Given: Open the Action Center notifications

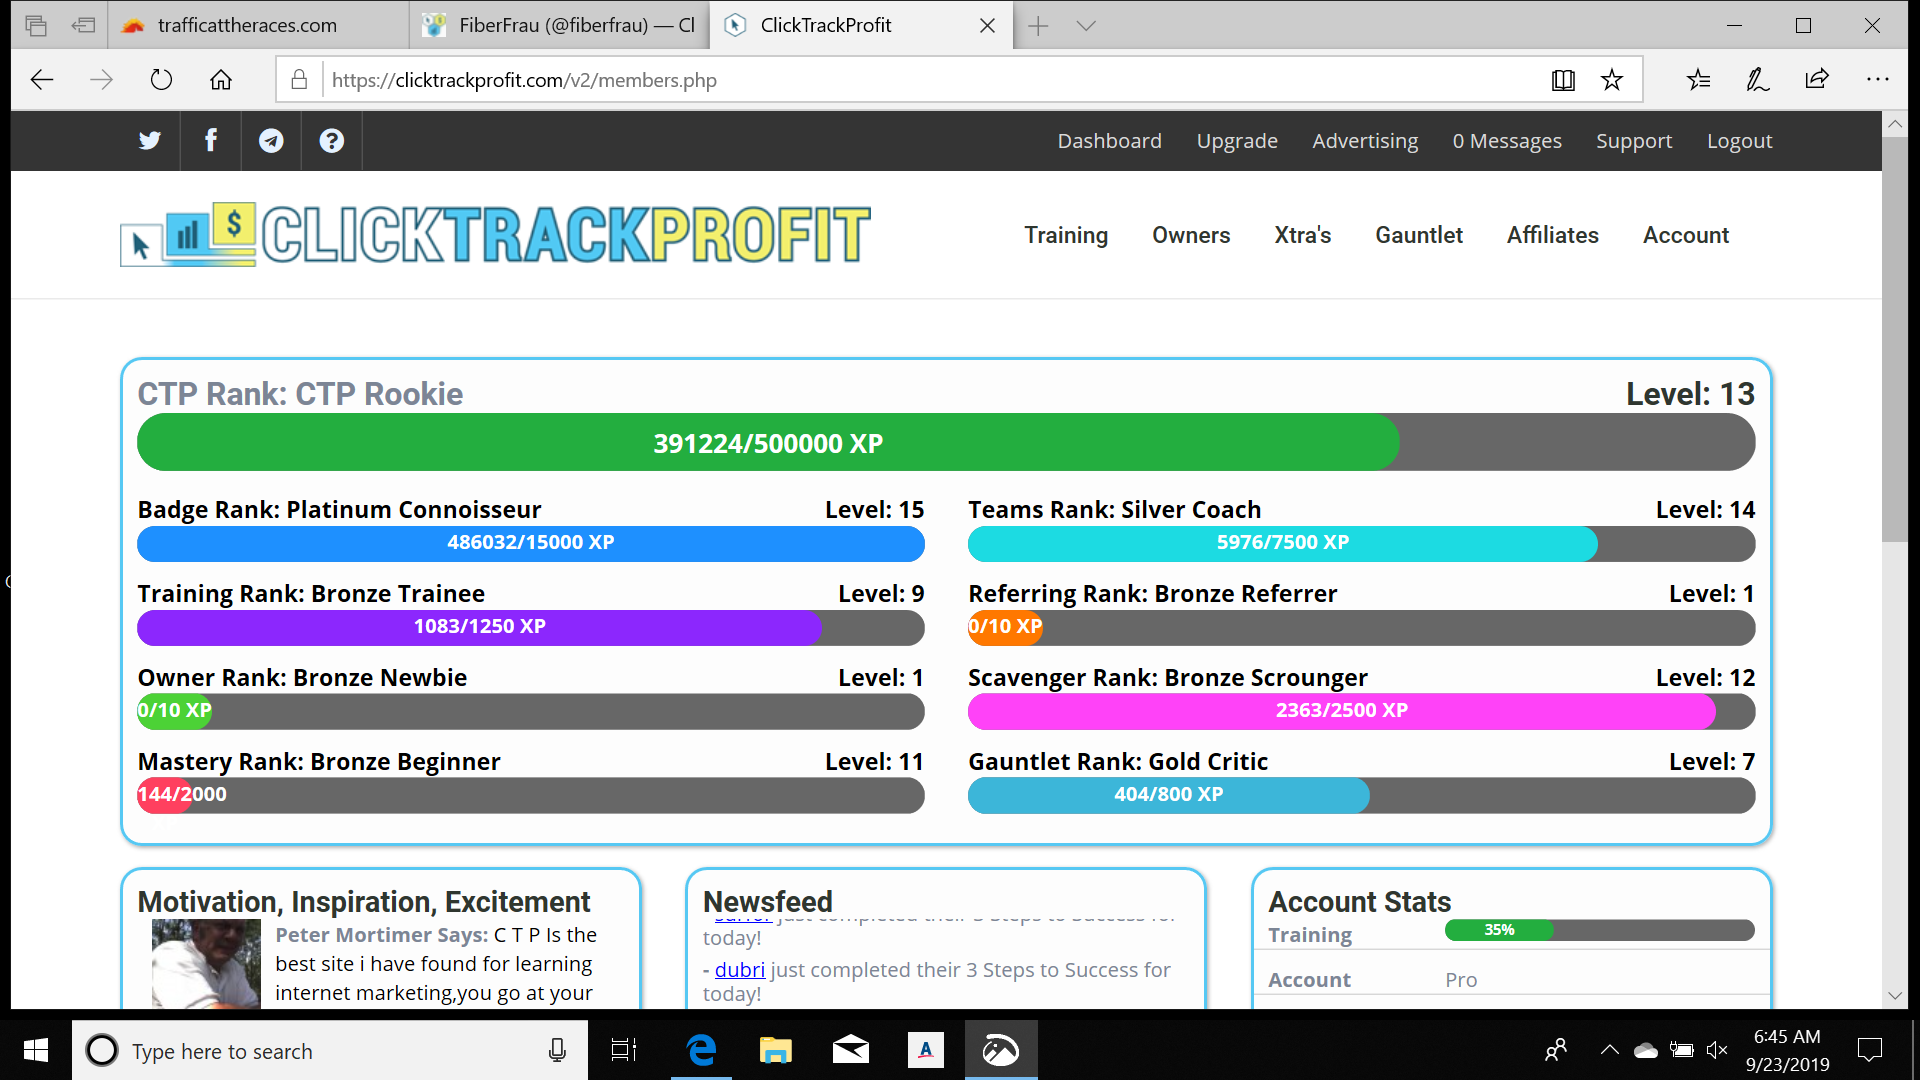Looking at the screenshot, I should click(x=1869, y=1050).
